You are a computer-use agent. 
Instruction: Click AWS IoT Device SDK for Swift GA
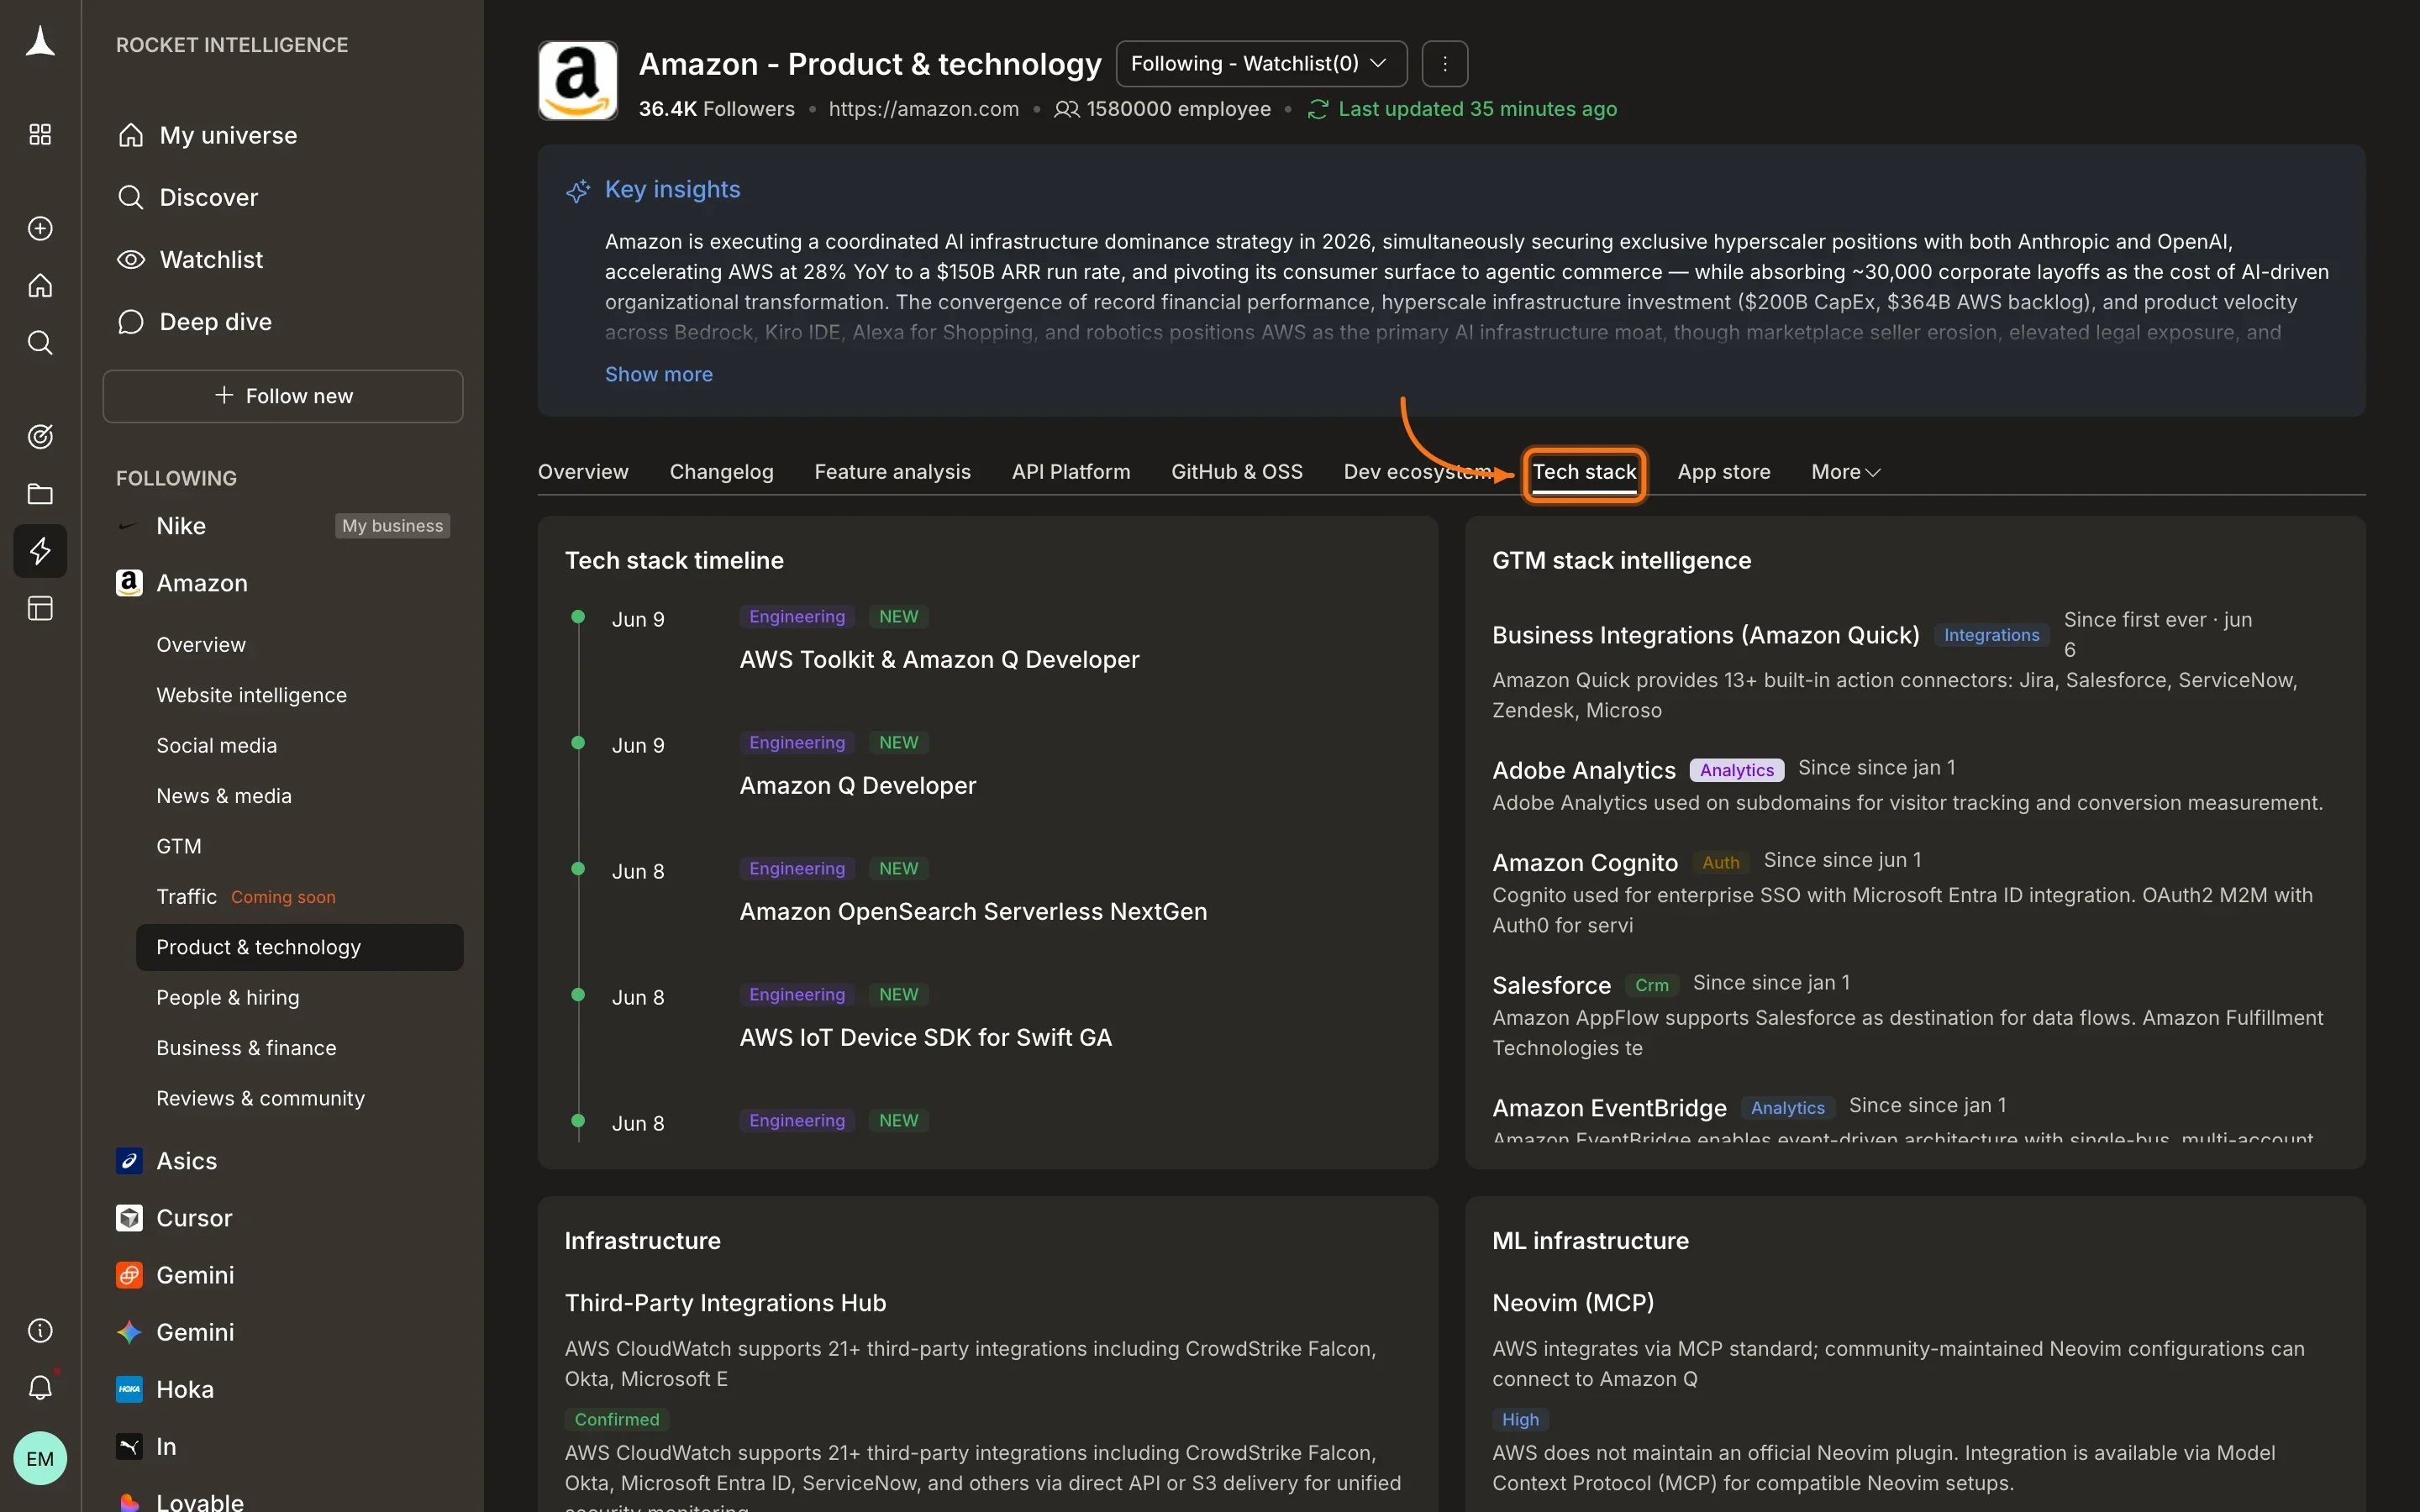(925, 1038)
